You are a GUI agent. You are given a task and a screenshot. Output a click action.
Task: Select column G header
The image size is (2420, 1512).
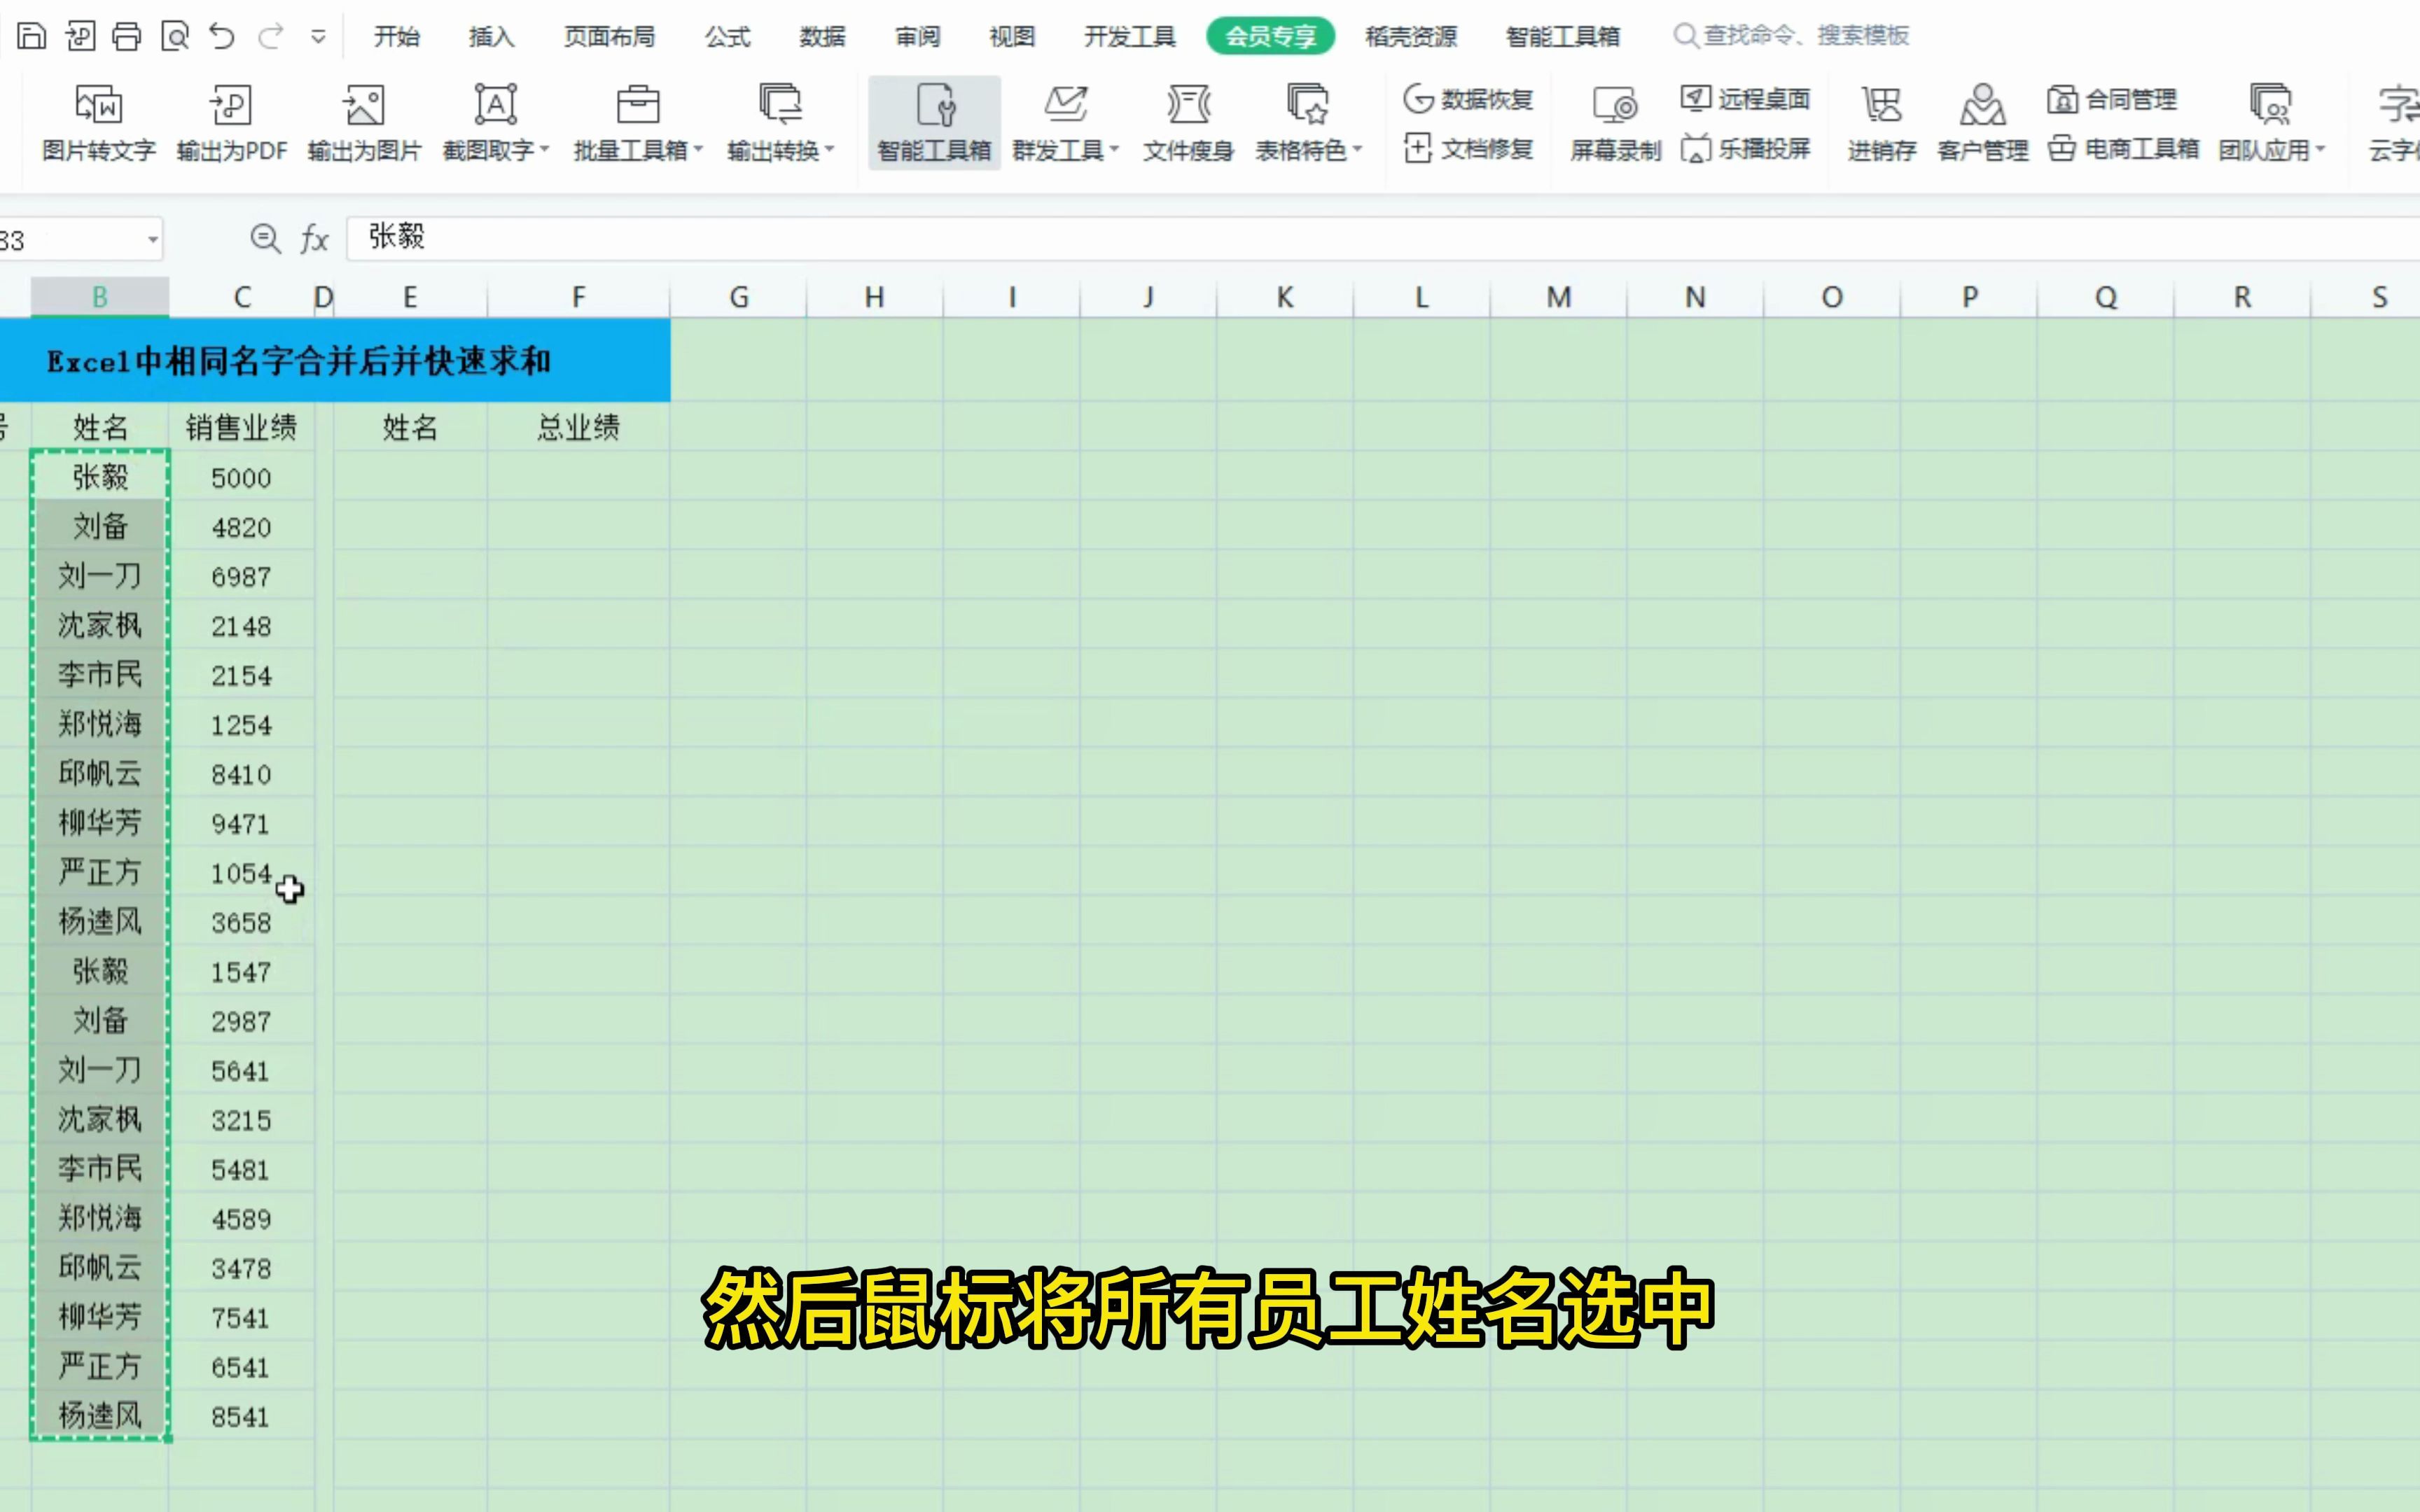[x=739, y=297]
